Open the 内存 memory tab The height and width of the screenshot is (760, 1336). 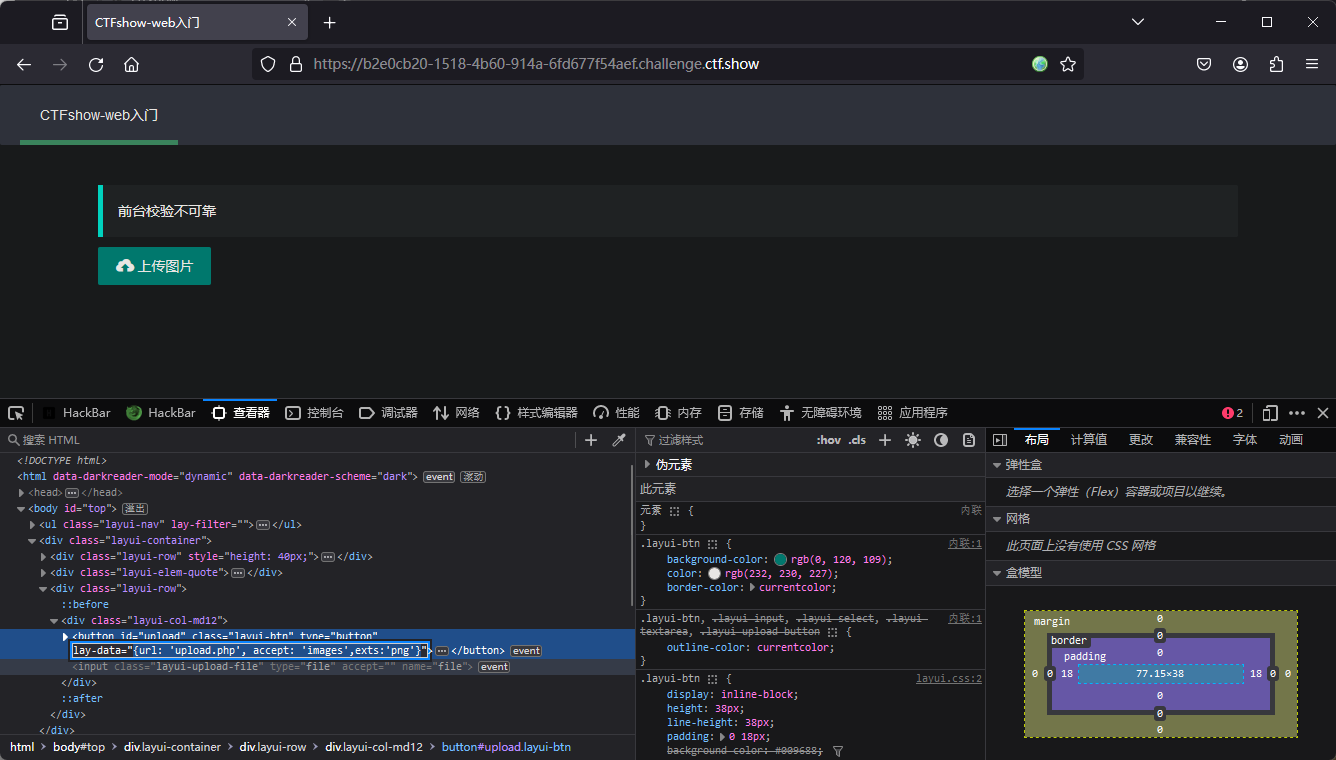(678, 413)
